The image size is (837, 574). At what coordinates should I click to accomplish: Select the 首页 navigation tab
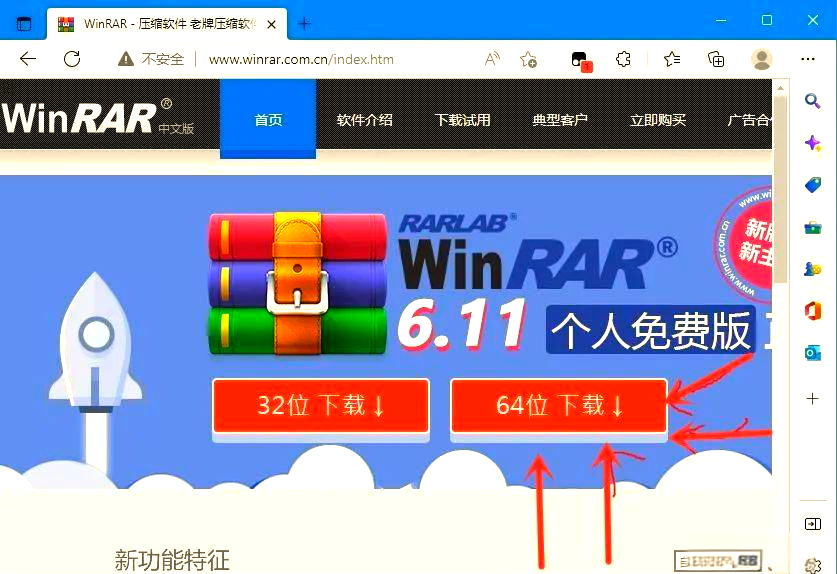[x=268, y=119]
